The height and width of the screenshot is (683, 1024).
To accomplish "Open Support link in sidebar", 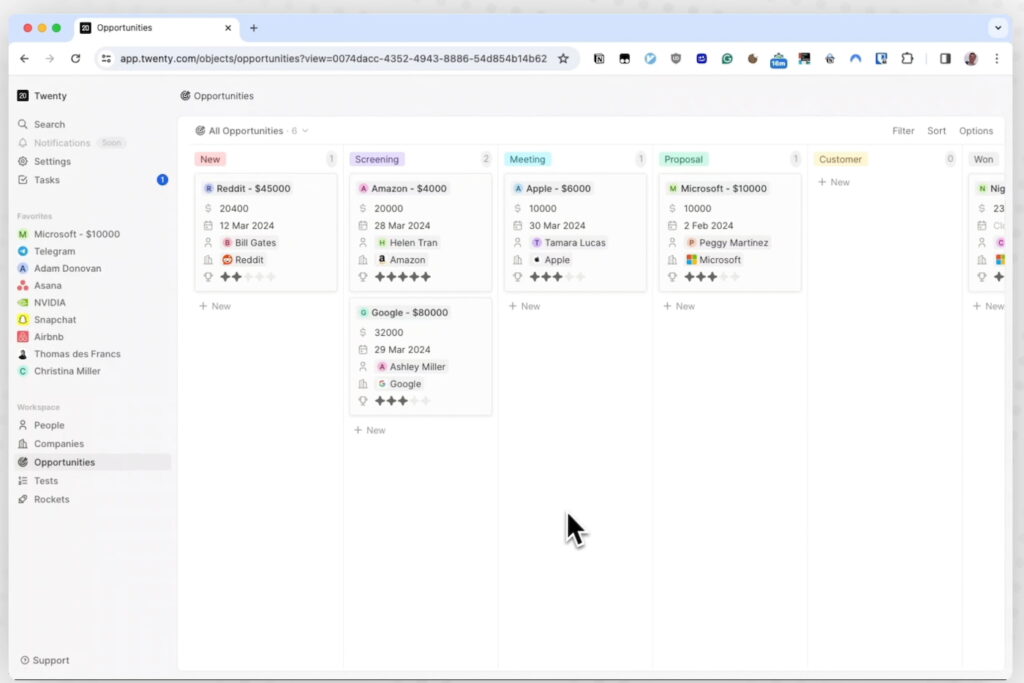I will (44, 660).
